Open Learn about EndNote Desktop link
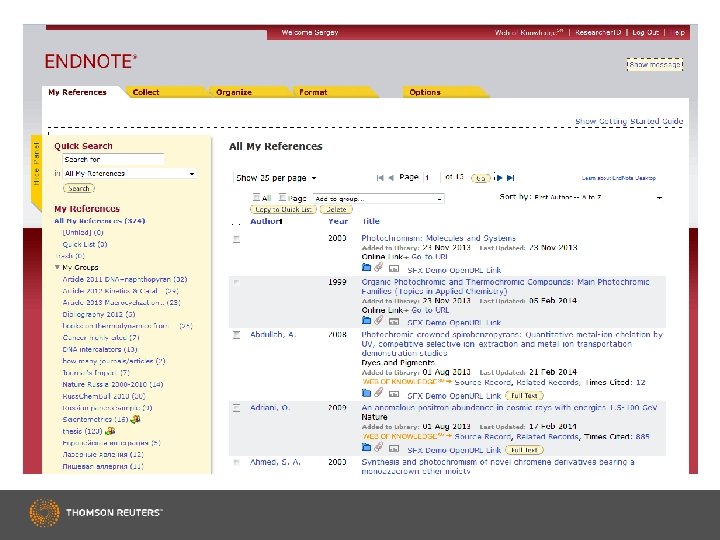720x540 pixels. (619, 178)
